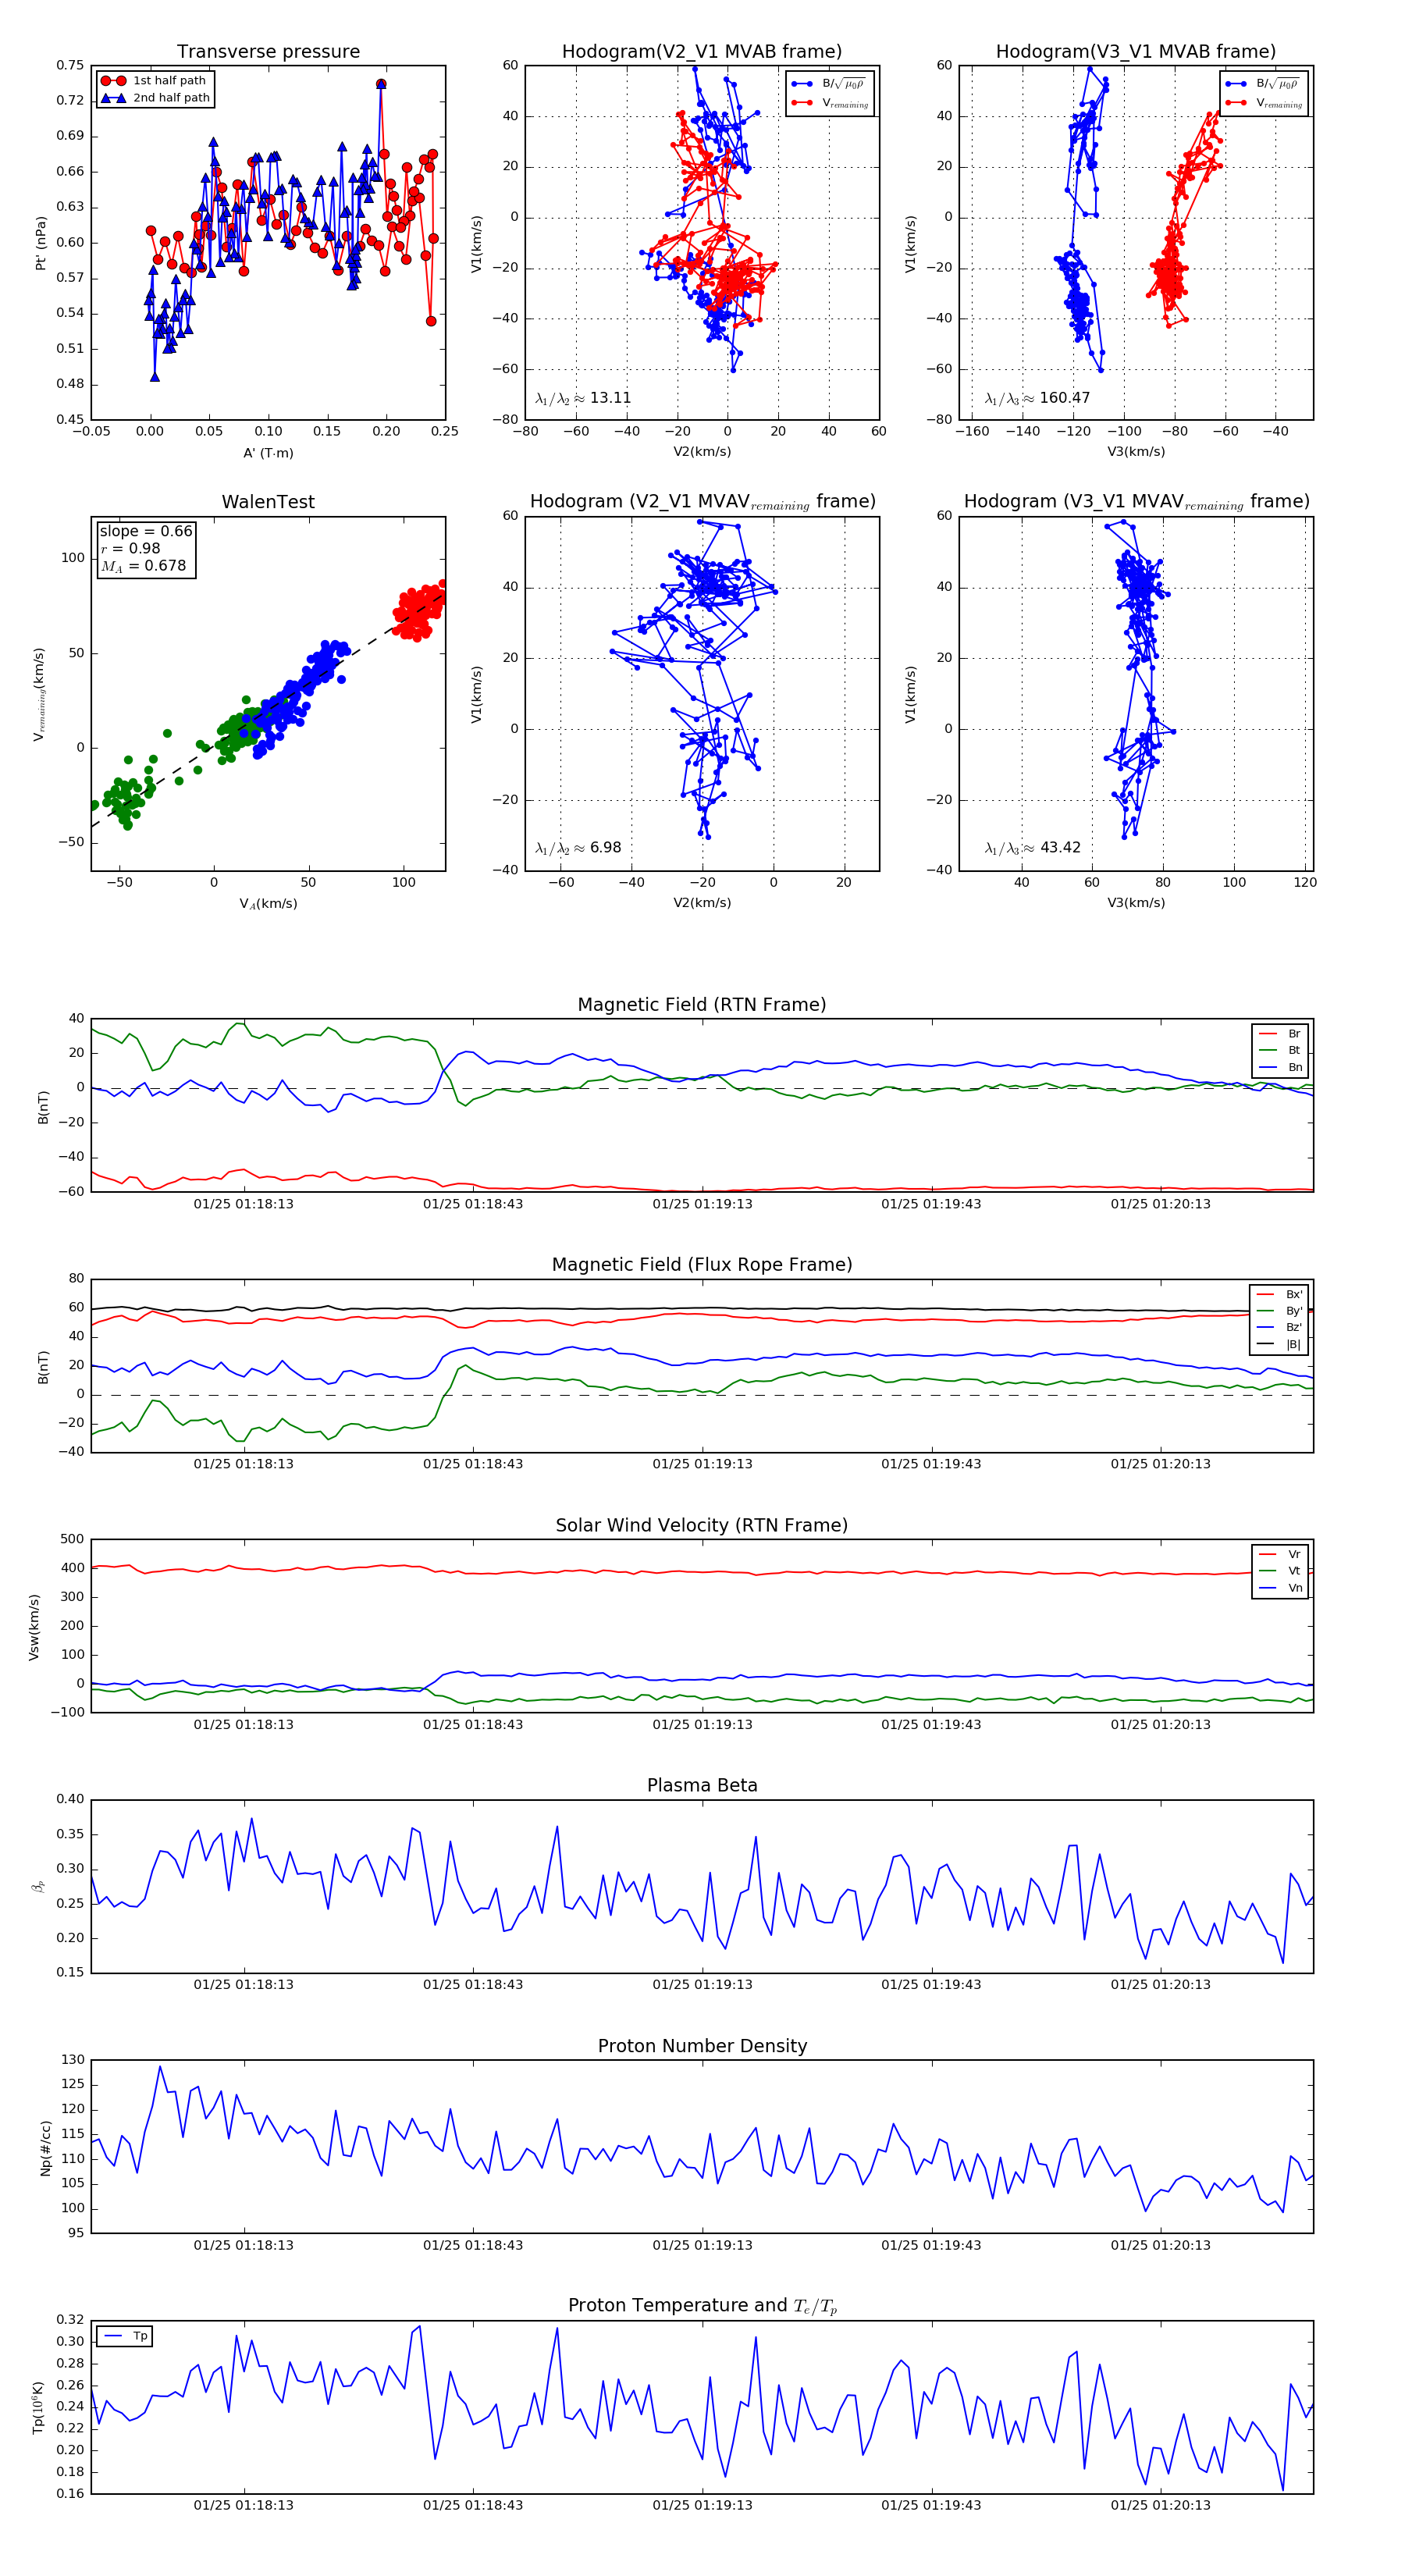Click the 01/25 01:20:13 tick under Solar Wind Velocity plot
This screenshot has width=1405, height=2576.
(1160, 1725)
